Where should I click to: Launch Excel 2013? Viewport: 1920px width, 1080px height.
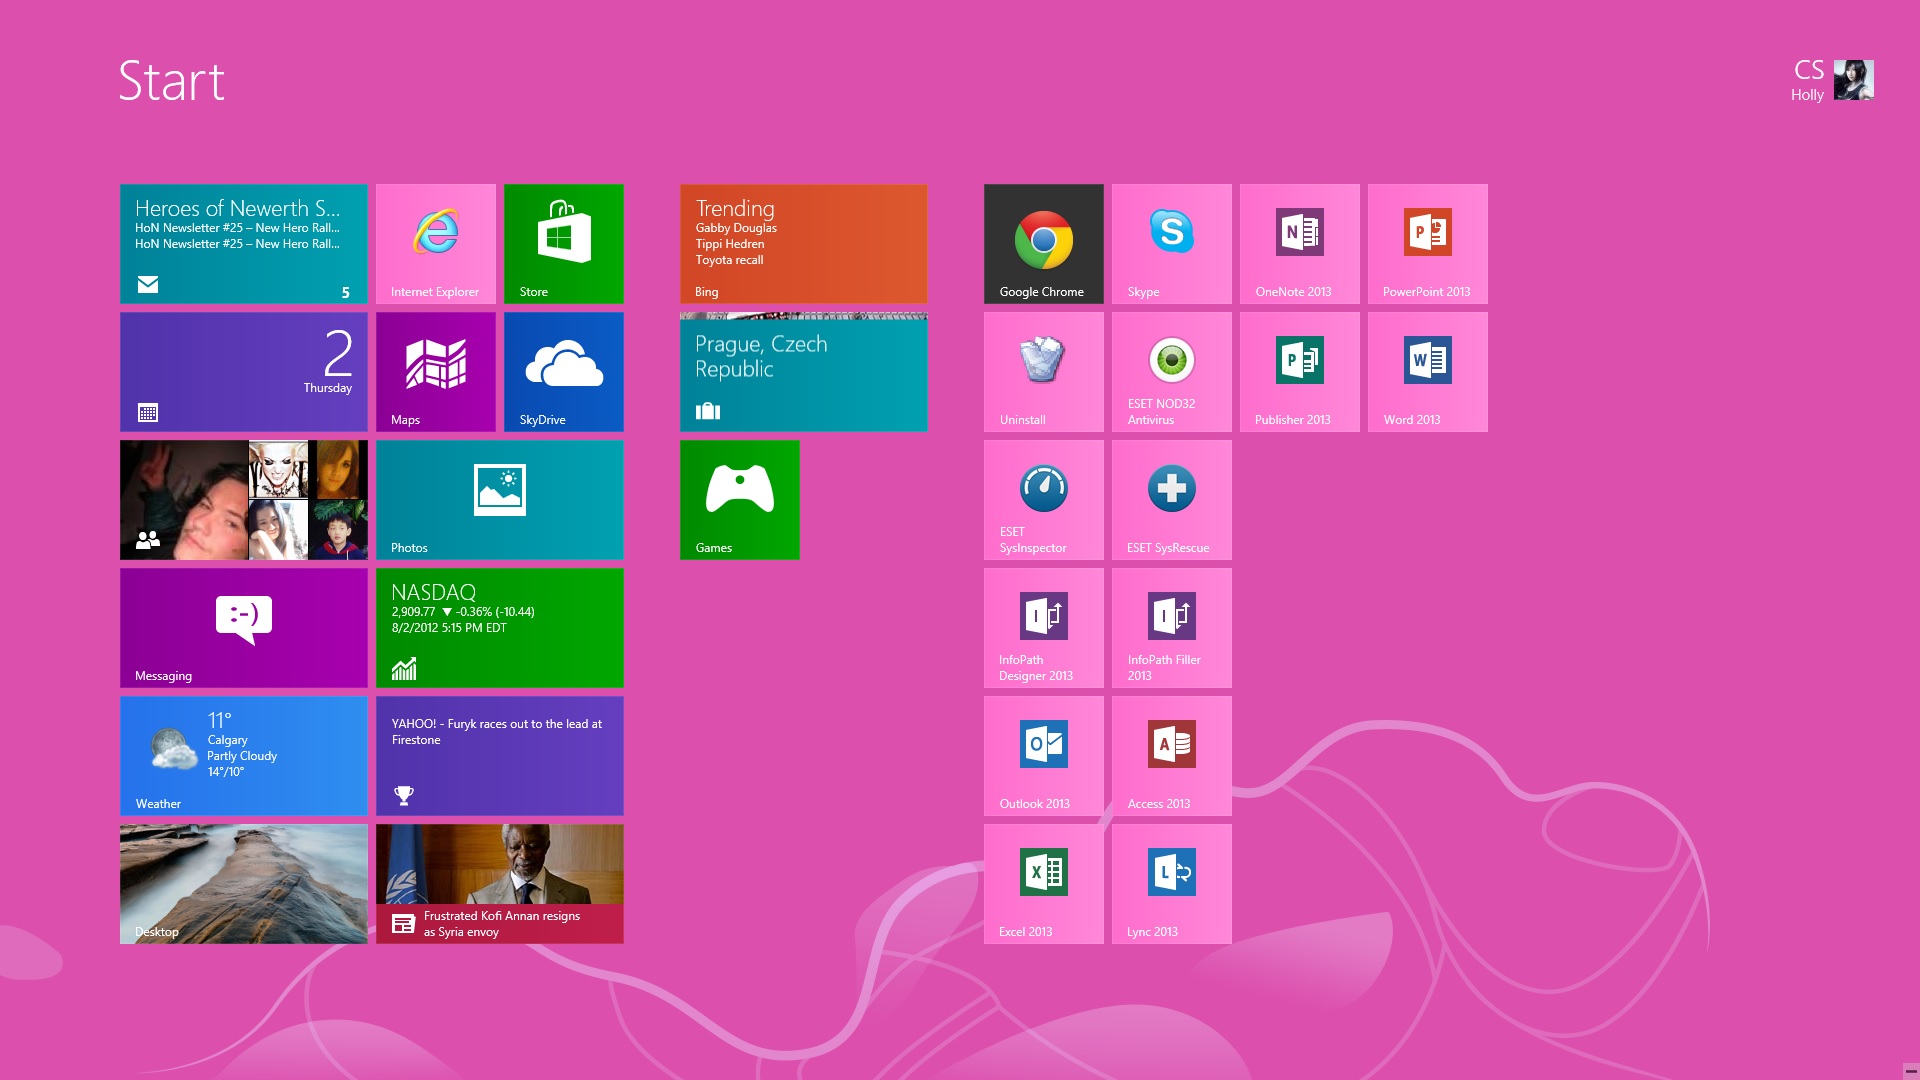1042,883
